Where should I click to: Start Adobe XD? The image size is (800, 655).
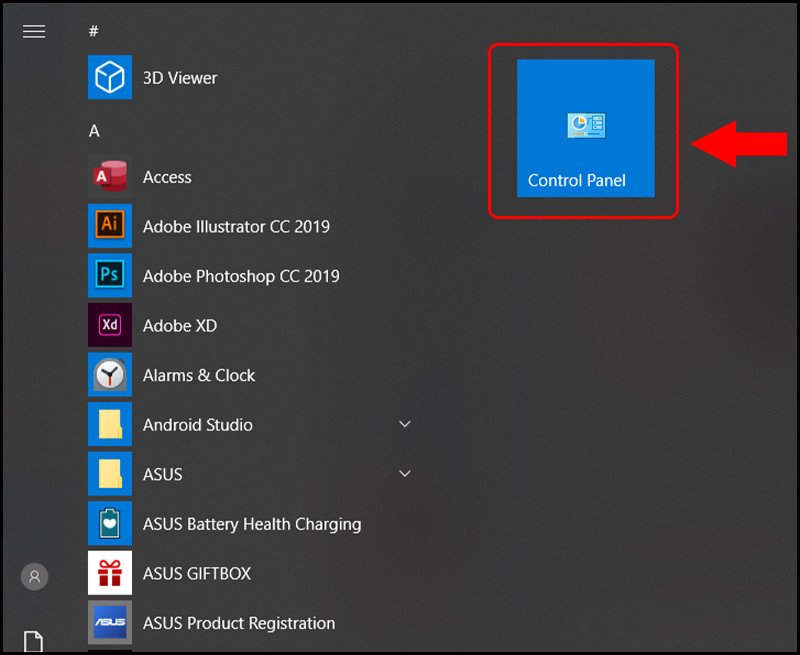pyautogui.click(x=180, y=325)
